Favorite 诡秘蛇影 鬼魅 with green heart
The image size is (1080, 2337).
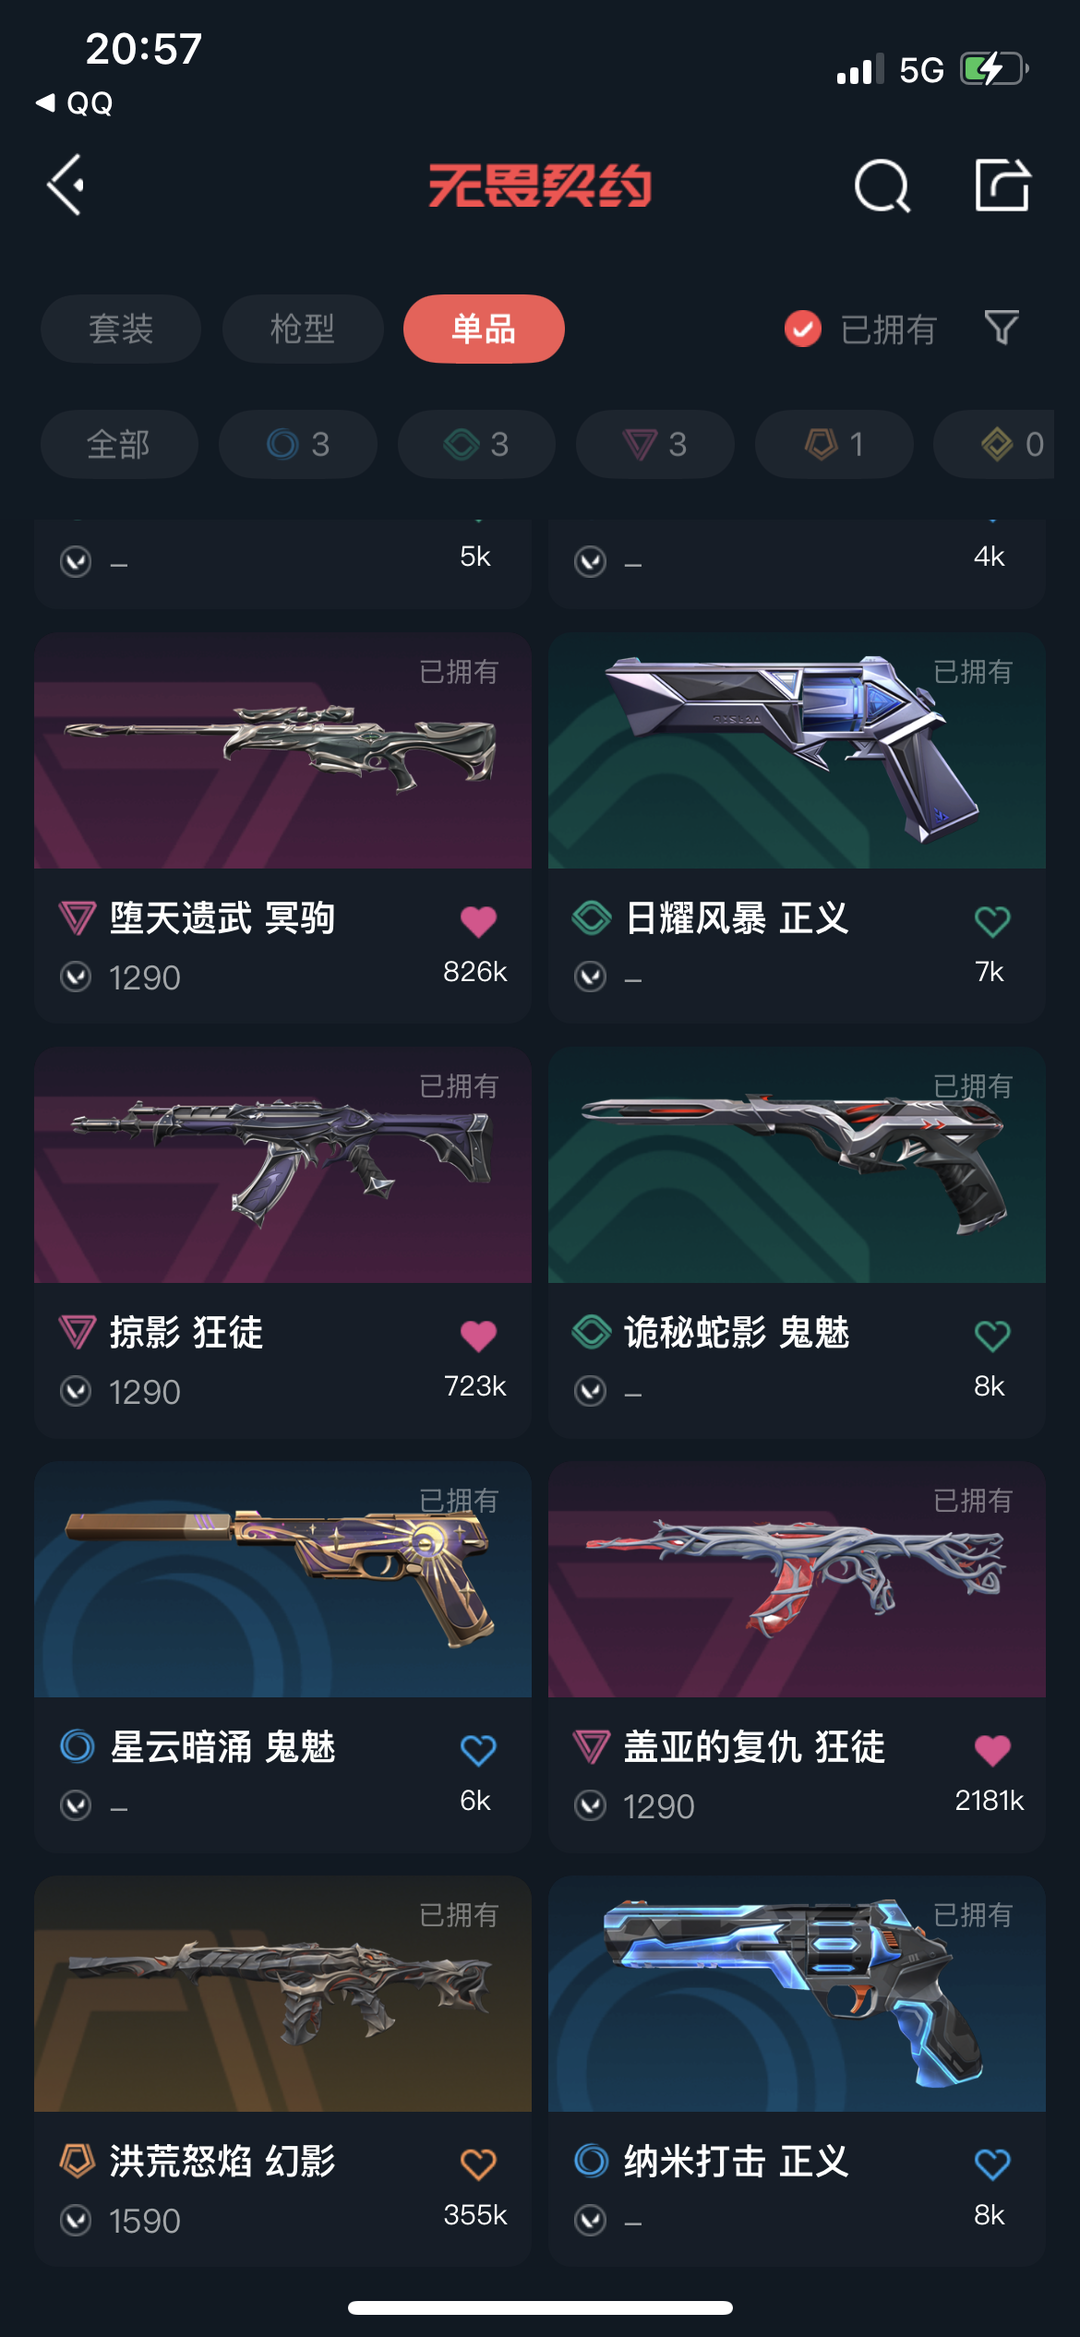pyautogui.click(x=992, y=1335)
